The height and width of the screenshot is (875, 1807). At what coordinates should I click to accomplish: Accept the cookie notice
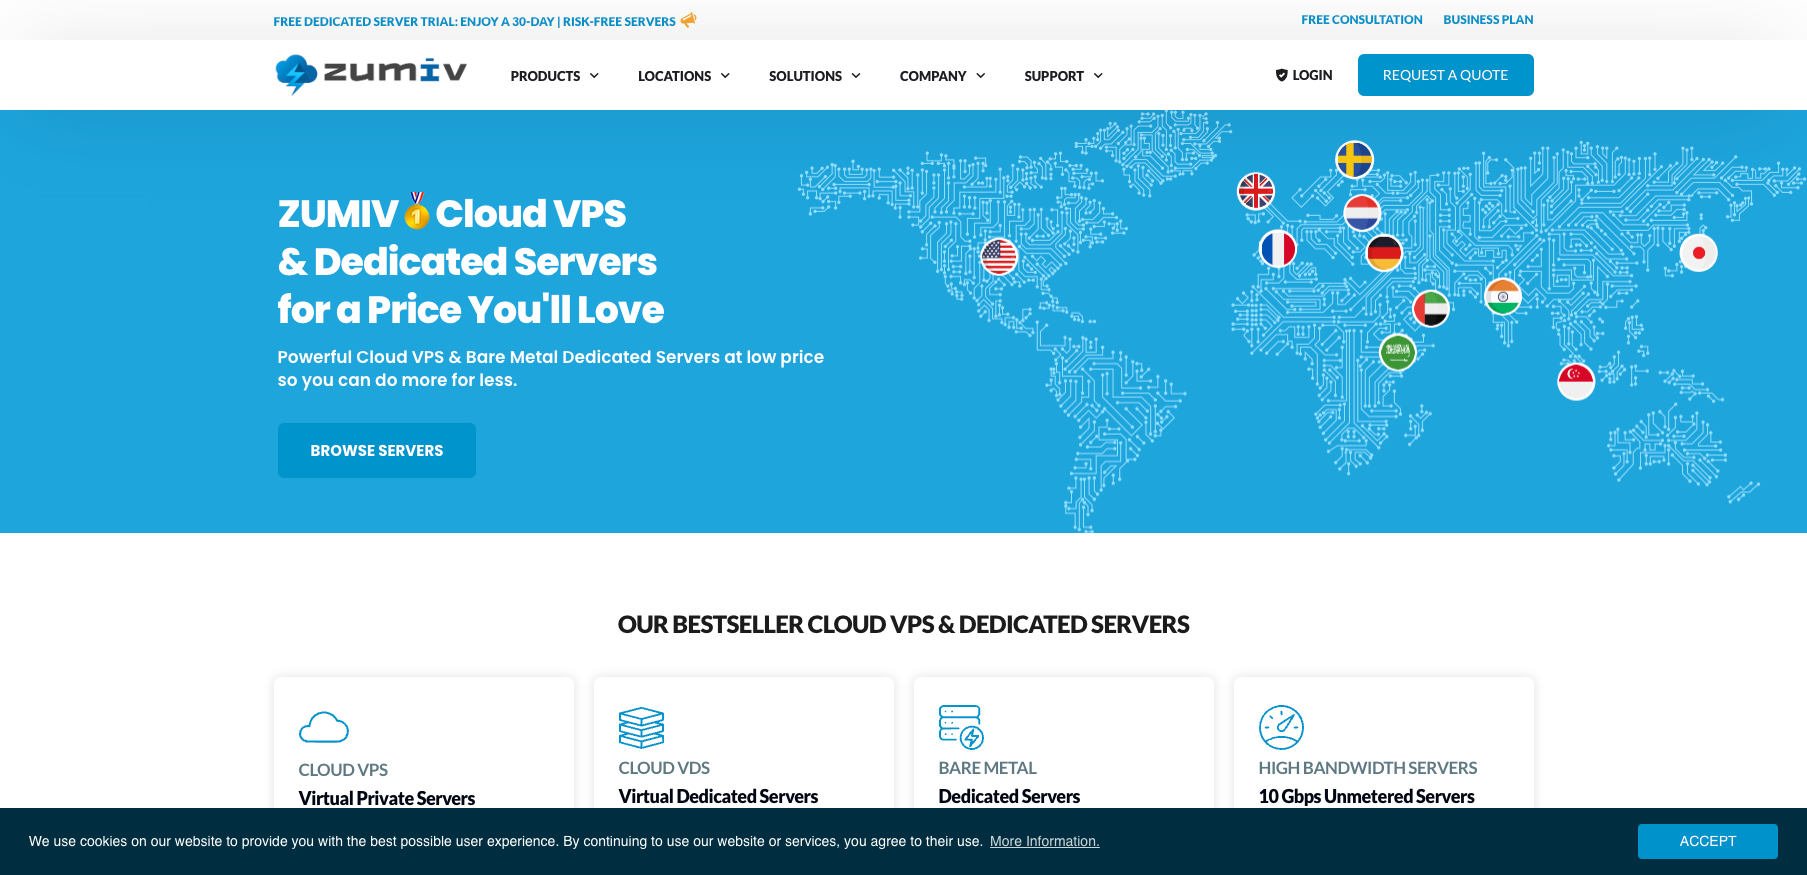[1707, 841]
